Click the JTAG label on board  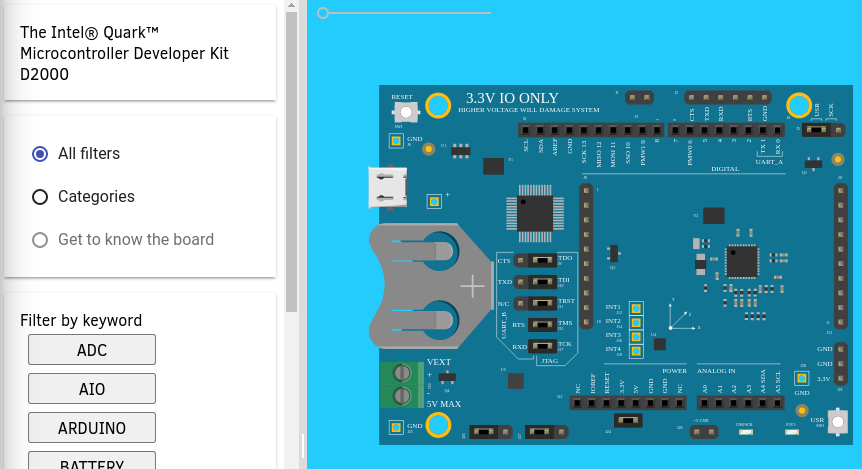(549, 361)
